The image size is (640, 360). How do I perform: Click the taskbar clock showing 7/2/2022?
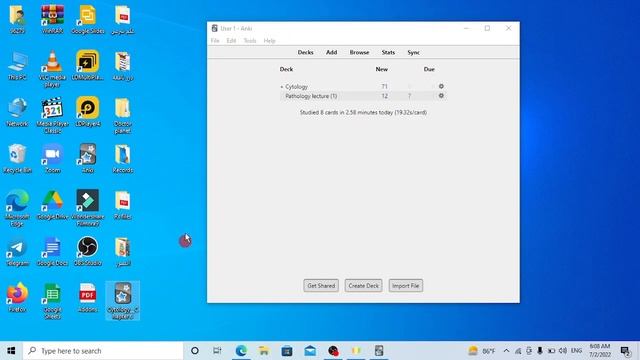[600, 351]
